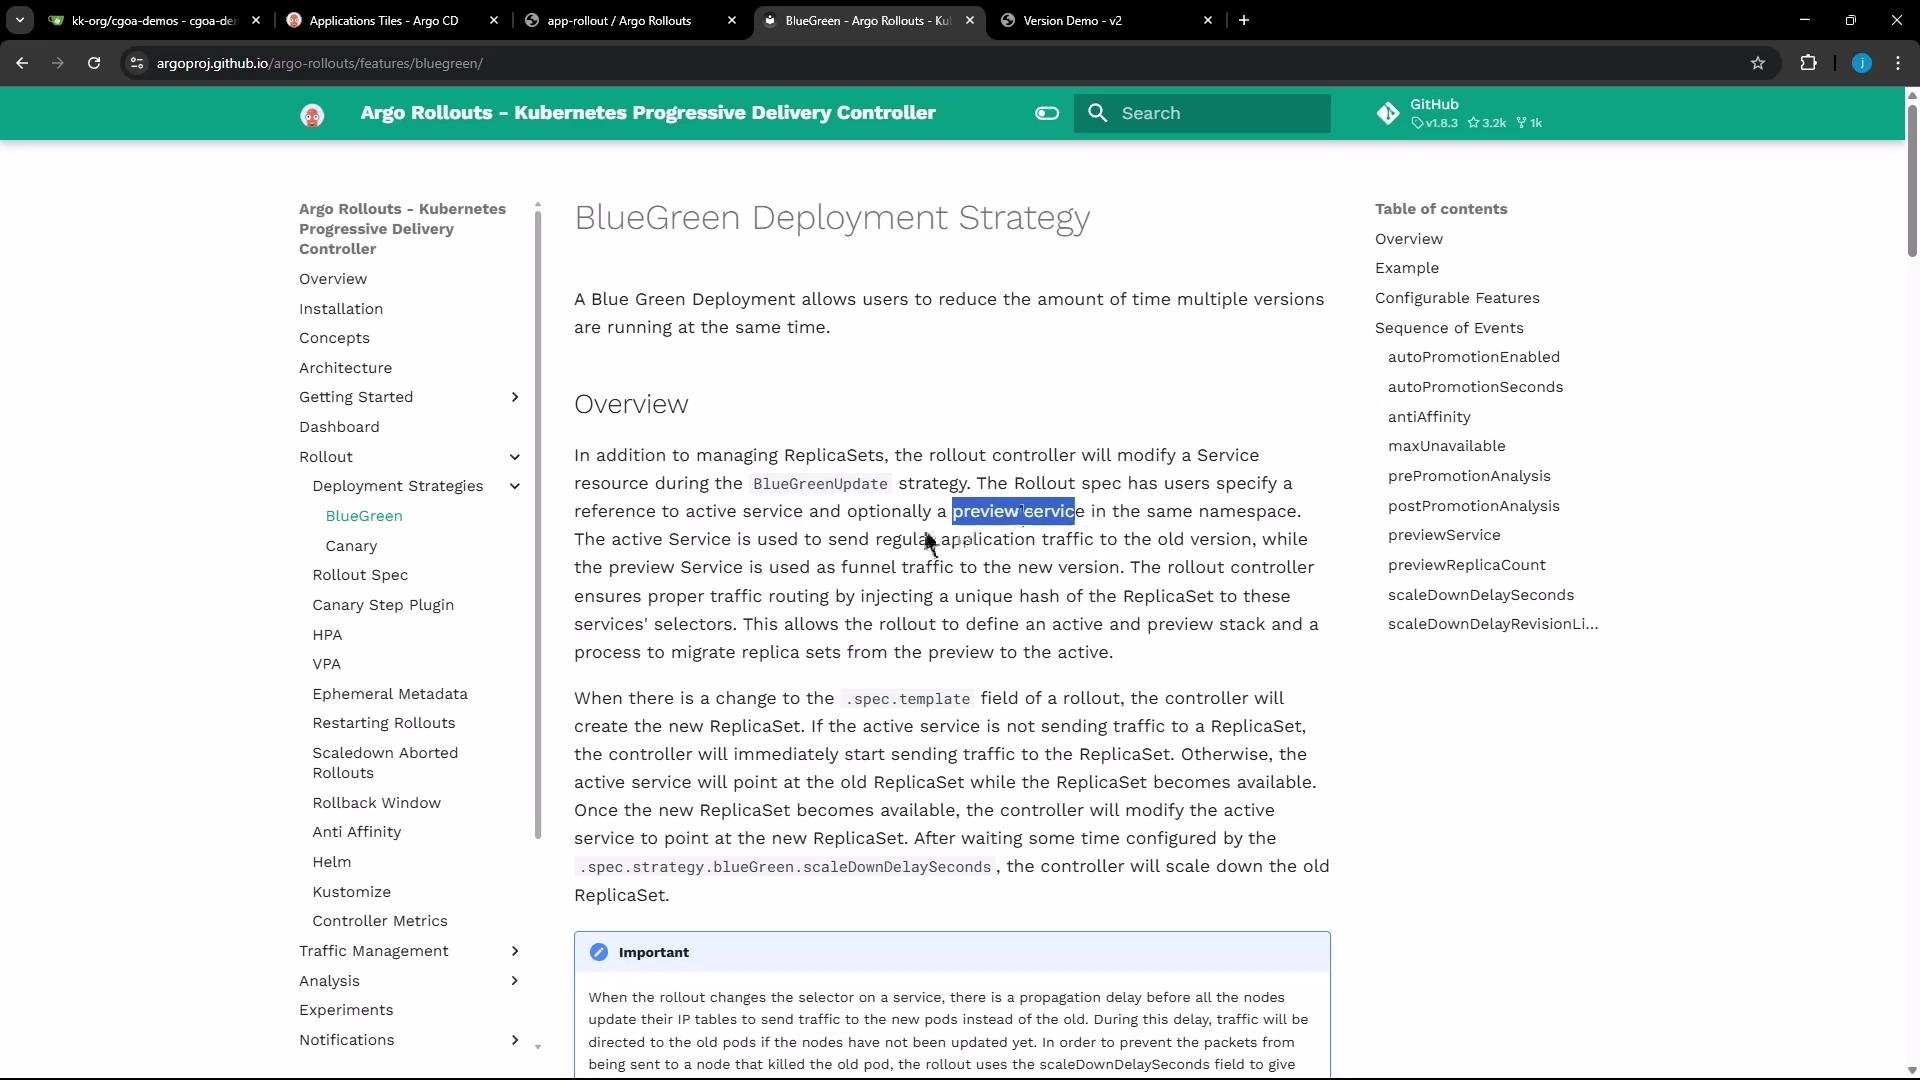The image size is (1920, 1080).
Task: Open the HPA sidebar page
Action: 327,635
